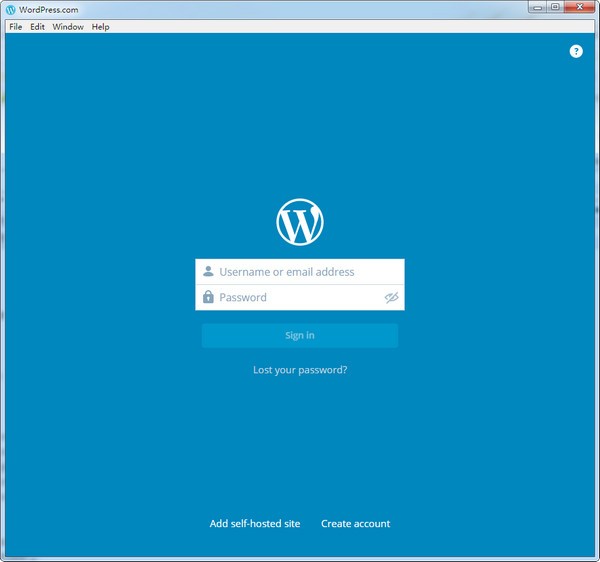Maximize the WordPress.com window
The image size is (600, 562).
[x=555, y=7]
